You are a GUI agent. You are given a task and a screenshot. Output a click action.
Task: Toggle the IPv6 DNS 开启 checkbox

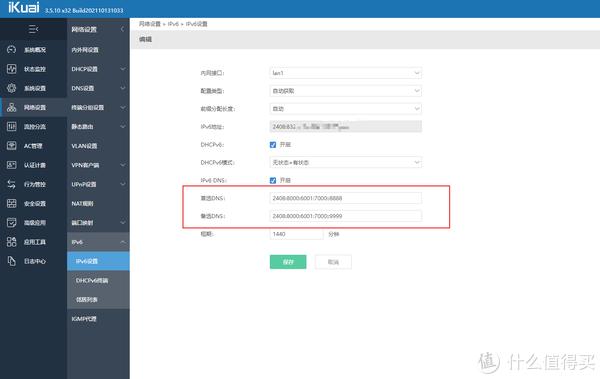pyautogui.click(x=273, y=180)
